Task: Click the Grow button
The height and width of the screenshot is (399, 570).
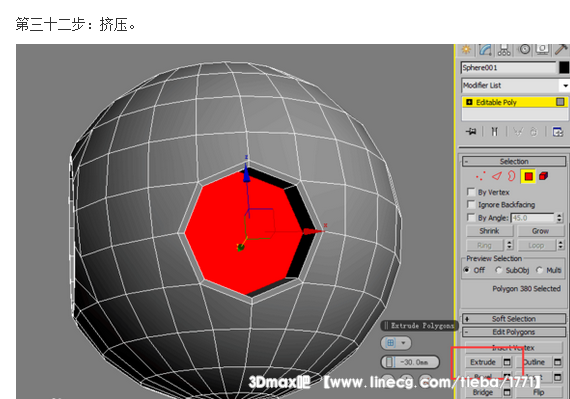Action: coord(540,231)
